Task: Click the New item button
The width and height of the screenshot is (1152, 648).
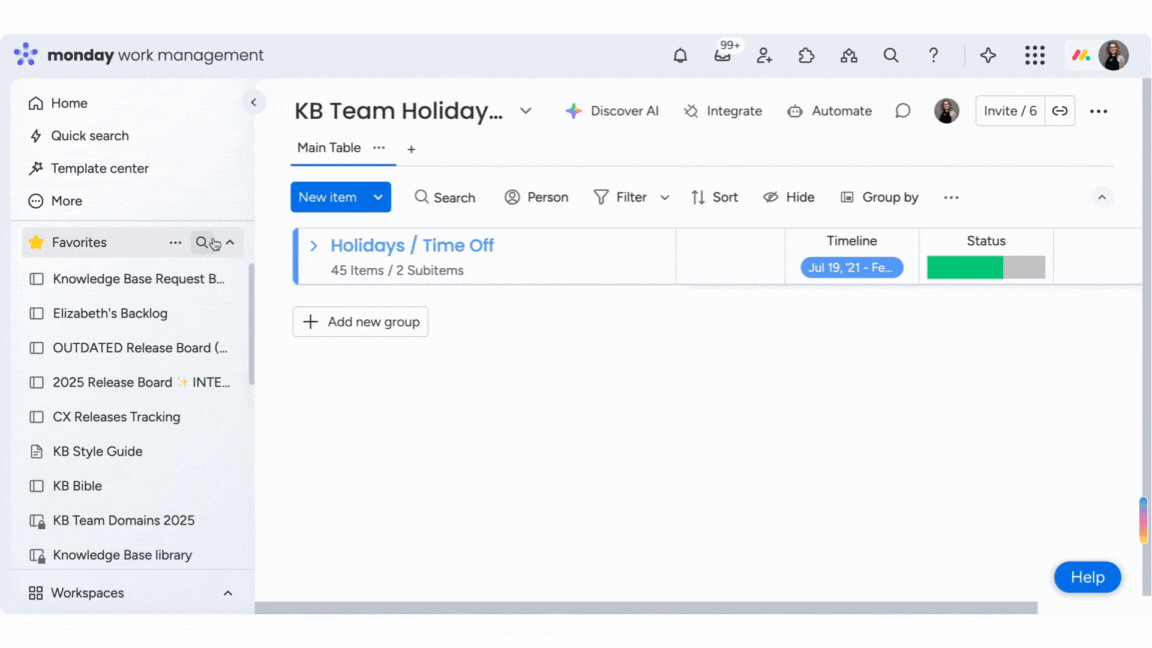Action: pyautogui.click(x=328, y=197)
